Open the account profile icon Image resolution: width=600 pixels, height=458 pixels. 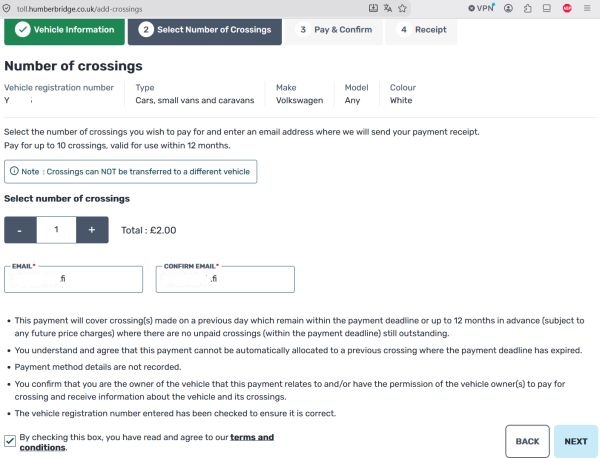coord(508,8)
